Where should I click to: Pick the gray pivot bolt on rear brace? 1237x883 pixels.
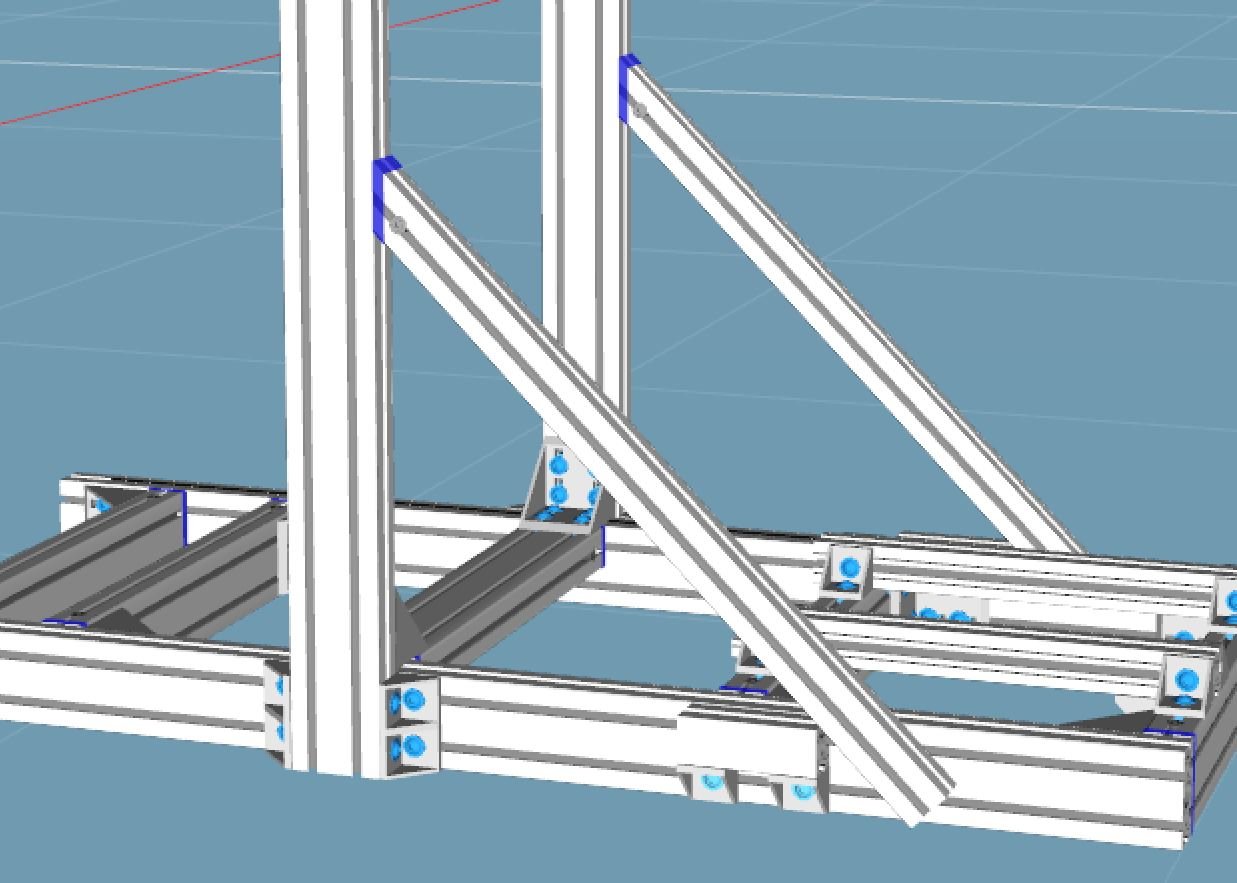(641, 109)
